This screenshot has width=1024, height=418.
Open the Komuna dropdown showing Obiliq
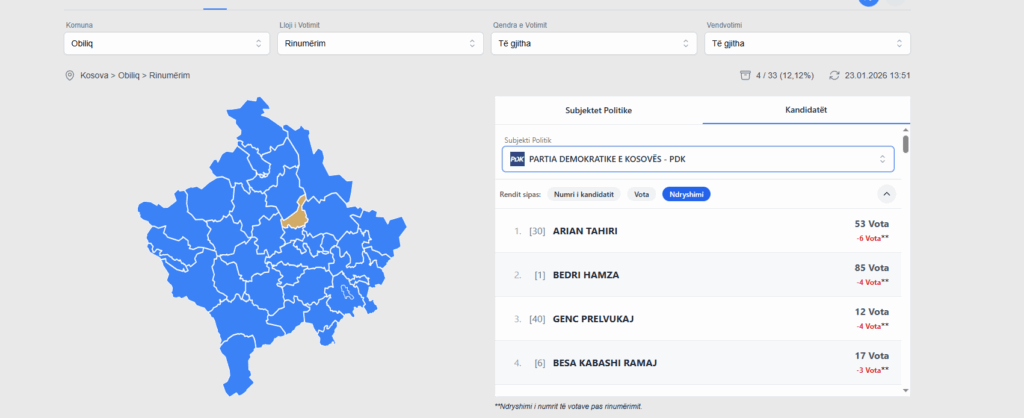tap(165, 44)
